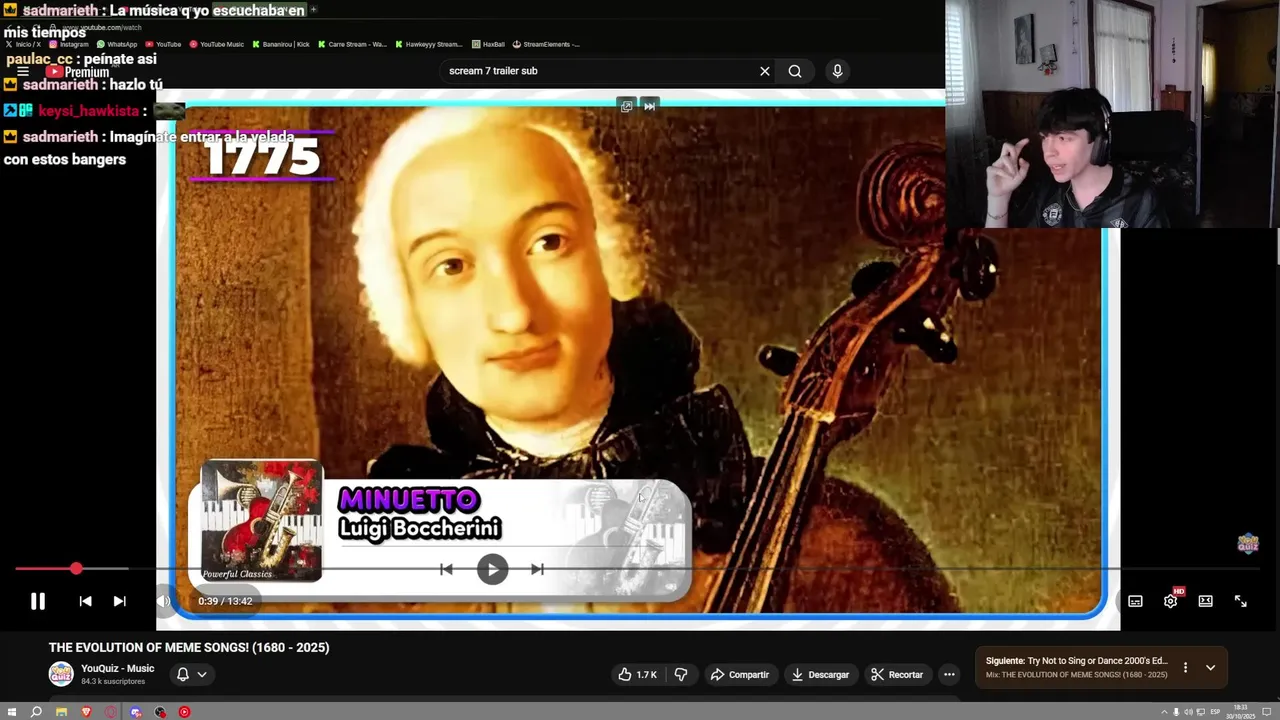
Task: Switch to theater mode in player
Action: (1205, 601)
